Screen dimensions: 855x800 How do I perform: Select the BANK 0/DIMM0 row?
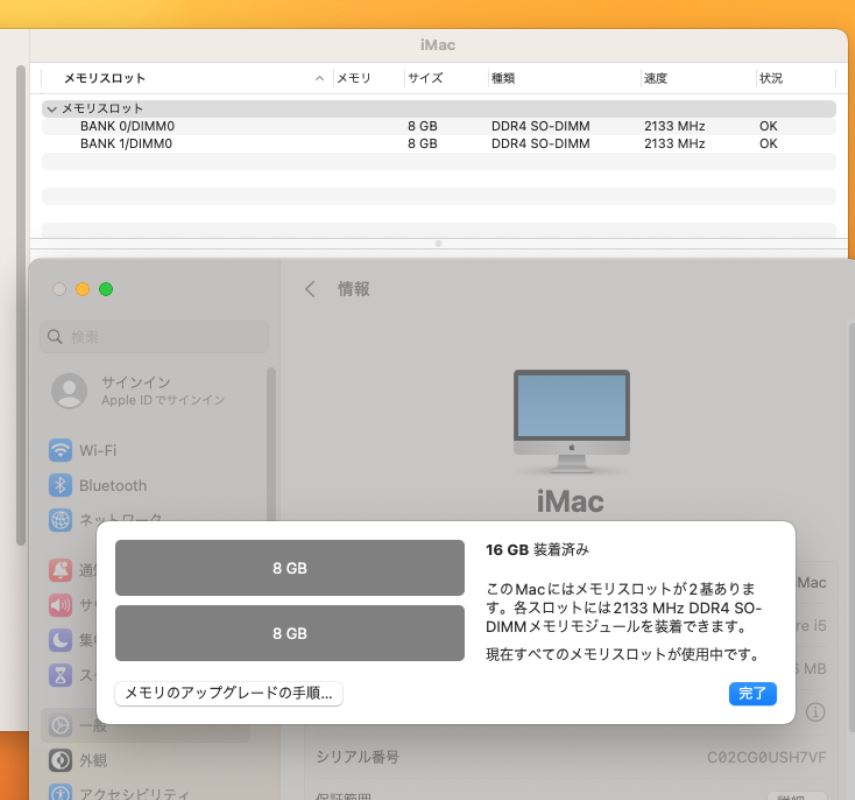(x=438, y=126)
